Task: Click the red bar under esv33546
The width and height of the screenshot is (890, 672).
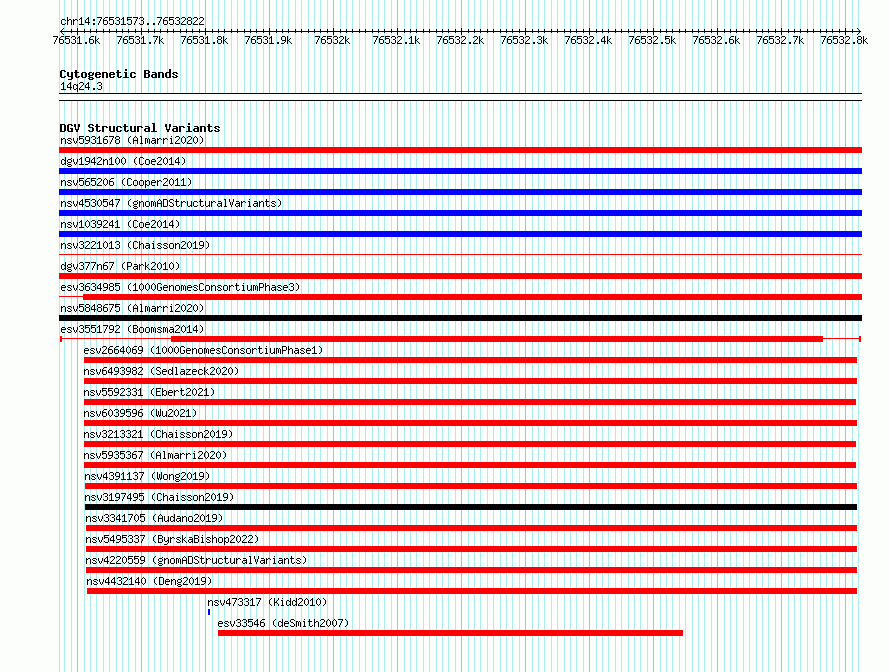Action: click(451, 633)
